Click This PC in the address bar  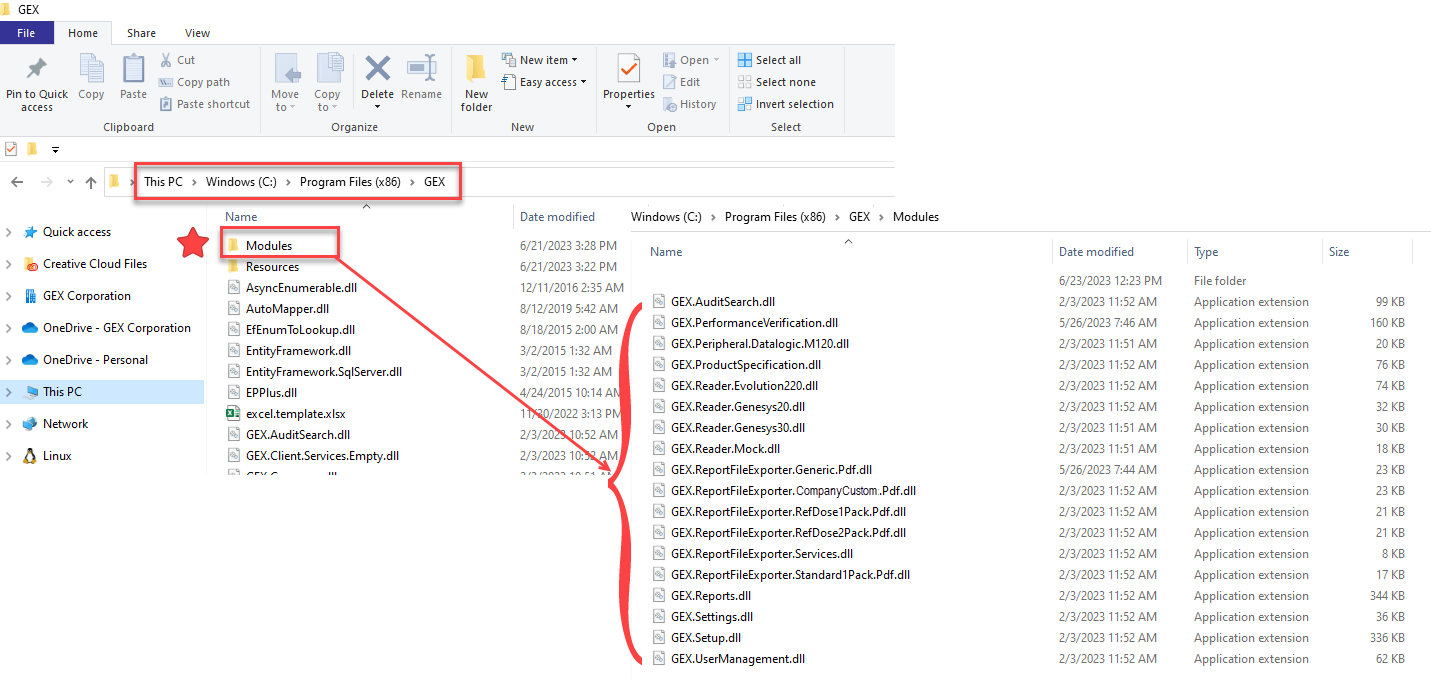pos(163,182)
